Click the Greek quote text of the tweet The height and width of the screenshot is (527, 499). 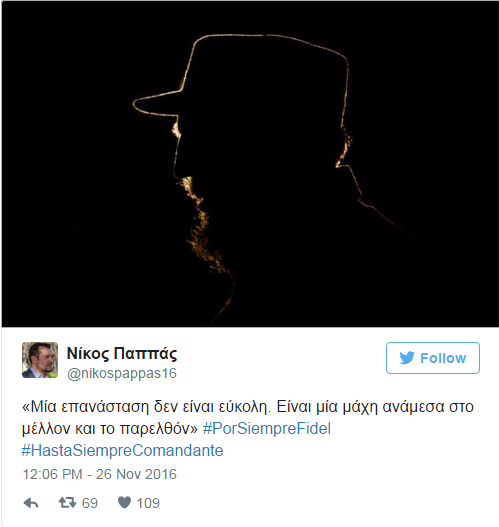(248, 417)
